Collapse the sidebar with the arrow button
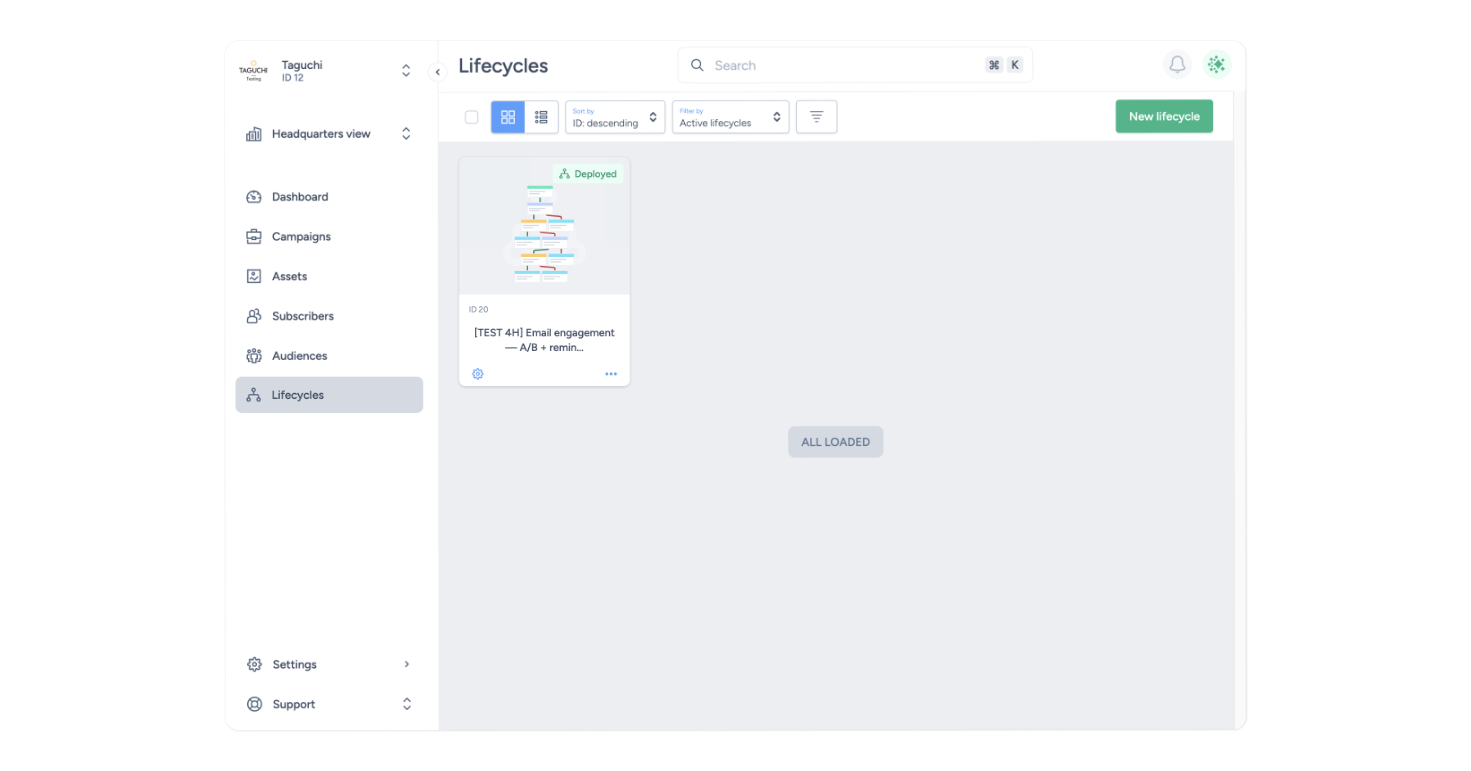The height and width of the screenshot is (771, 1471). point(437,72)
